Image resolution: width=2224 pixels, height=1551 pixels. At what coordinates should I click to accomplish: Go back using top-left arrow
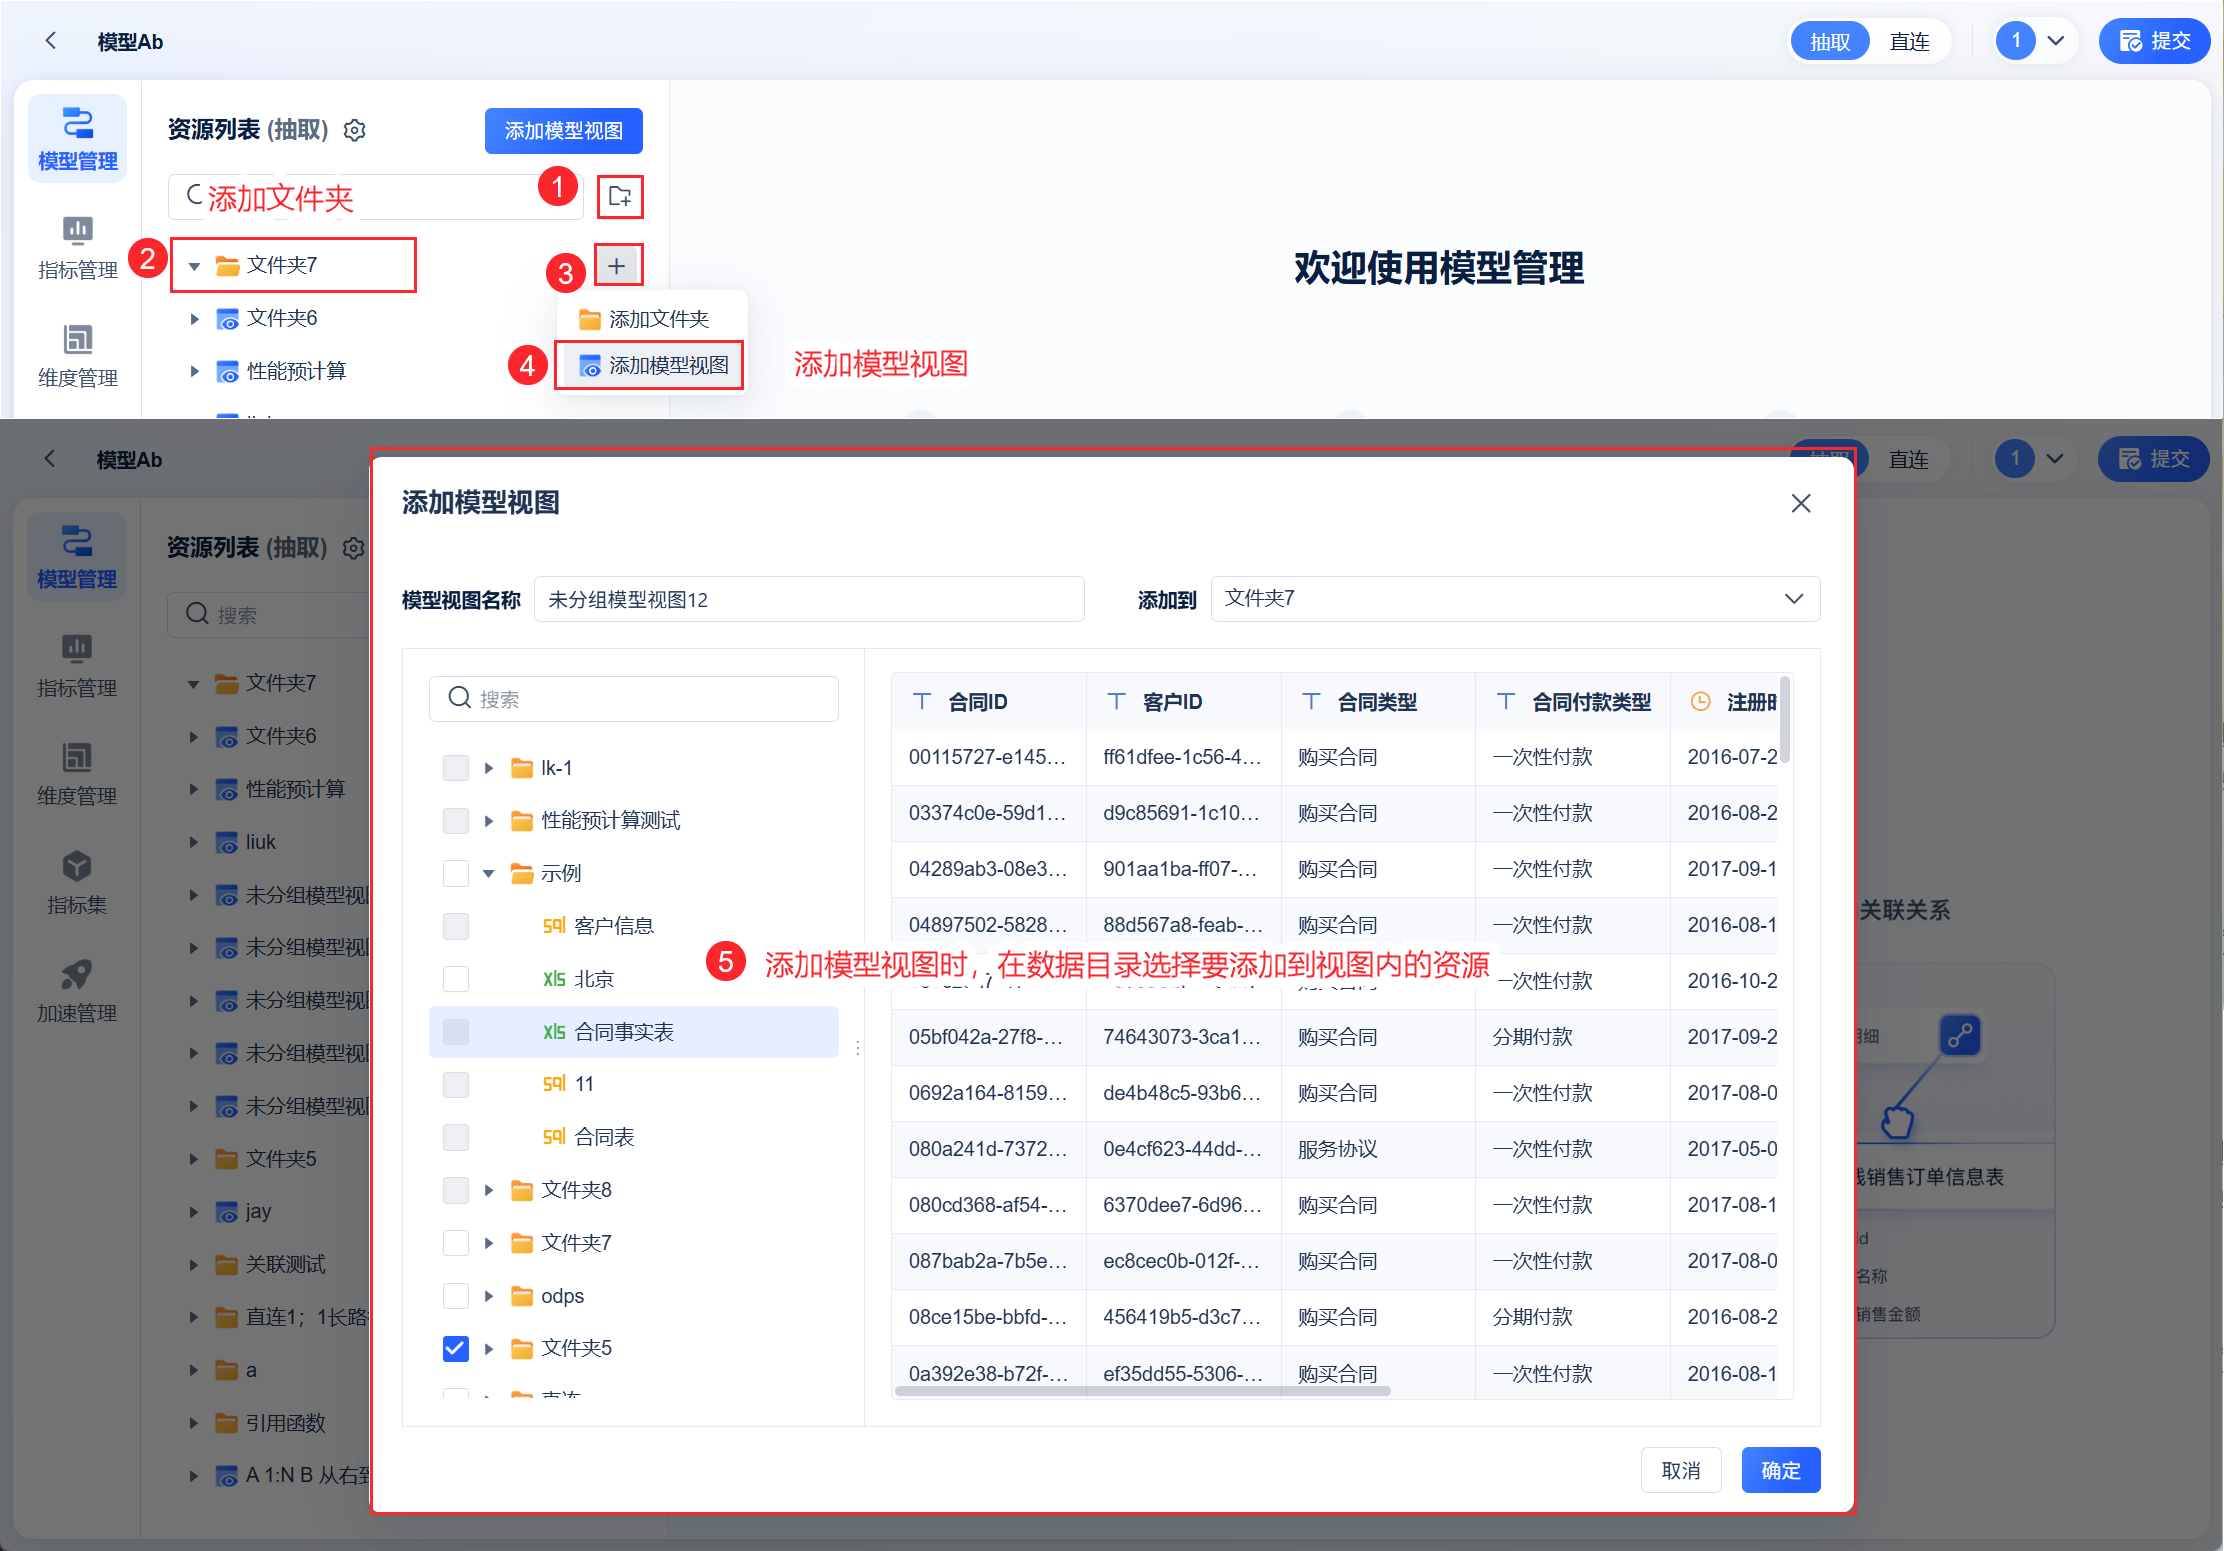click(x=51, y=41)
